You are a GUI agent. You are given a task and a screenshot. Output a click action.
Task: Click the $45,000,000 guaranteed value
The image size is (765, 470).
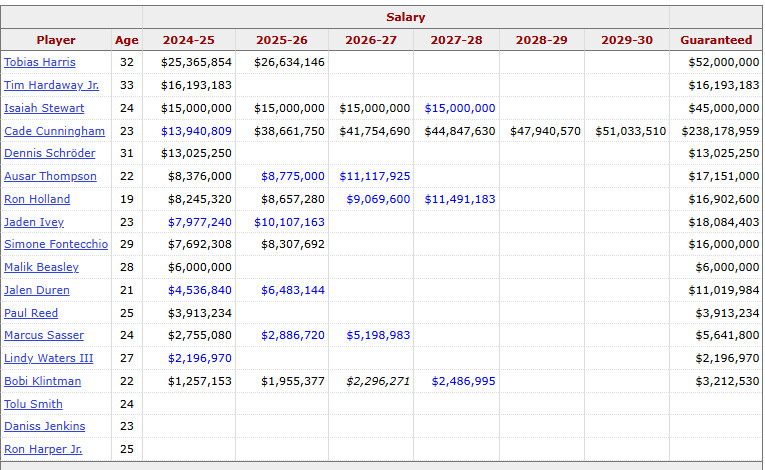pos(724,108)
